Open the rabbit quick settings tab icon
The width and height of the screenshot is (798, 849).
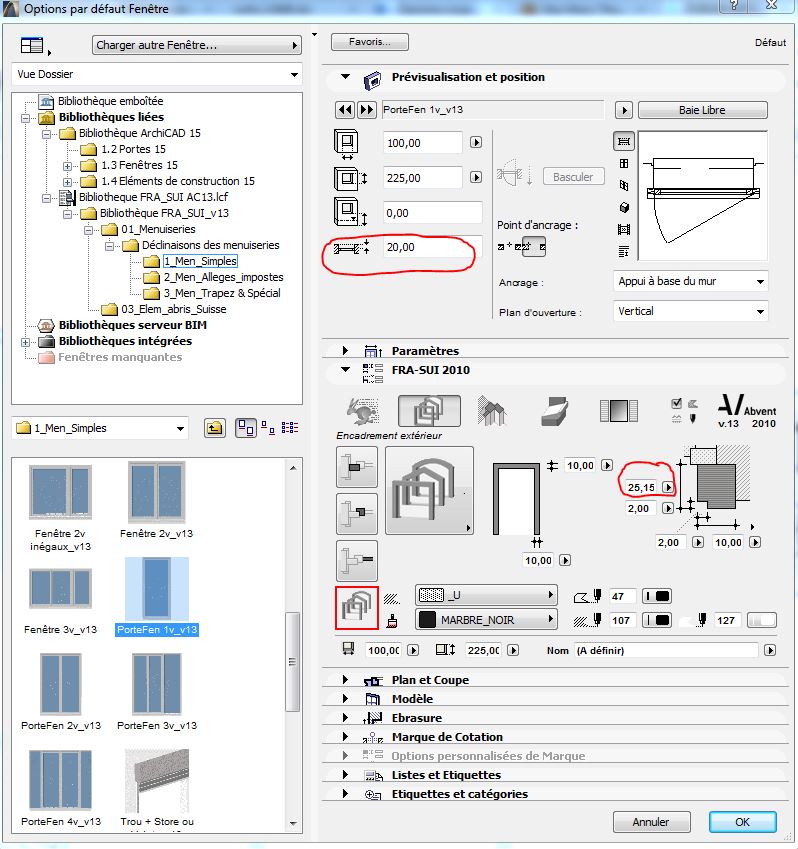(x=362, y=411)
